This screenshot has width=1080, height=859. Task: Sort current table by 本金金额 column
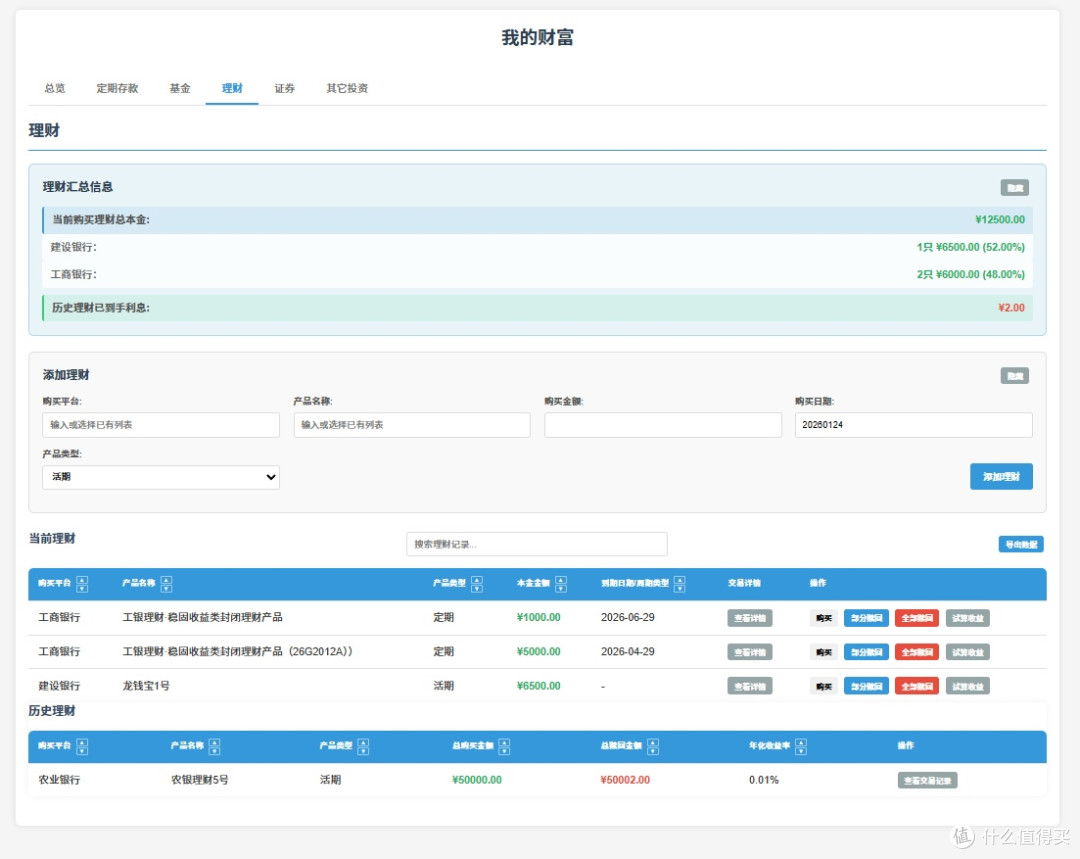click(x=561, y=584)
